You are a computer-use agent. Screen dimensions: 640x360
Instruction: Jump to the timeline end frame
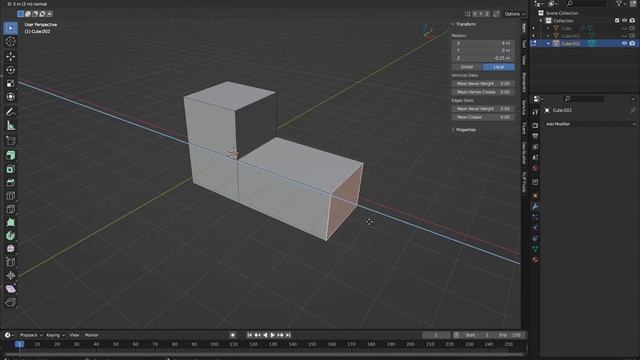pyautogui.click(x=288, y=335)
